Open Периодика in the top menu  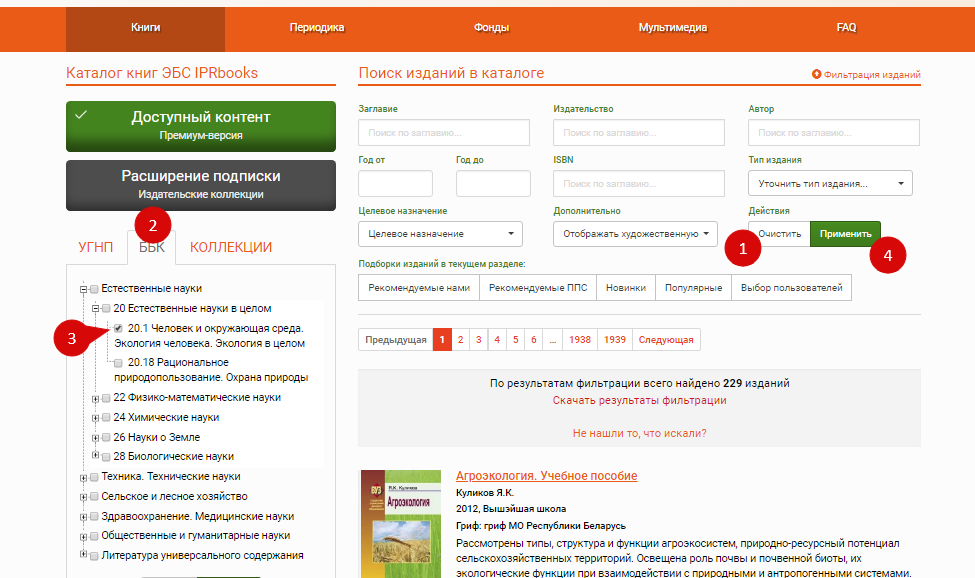317,28
